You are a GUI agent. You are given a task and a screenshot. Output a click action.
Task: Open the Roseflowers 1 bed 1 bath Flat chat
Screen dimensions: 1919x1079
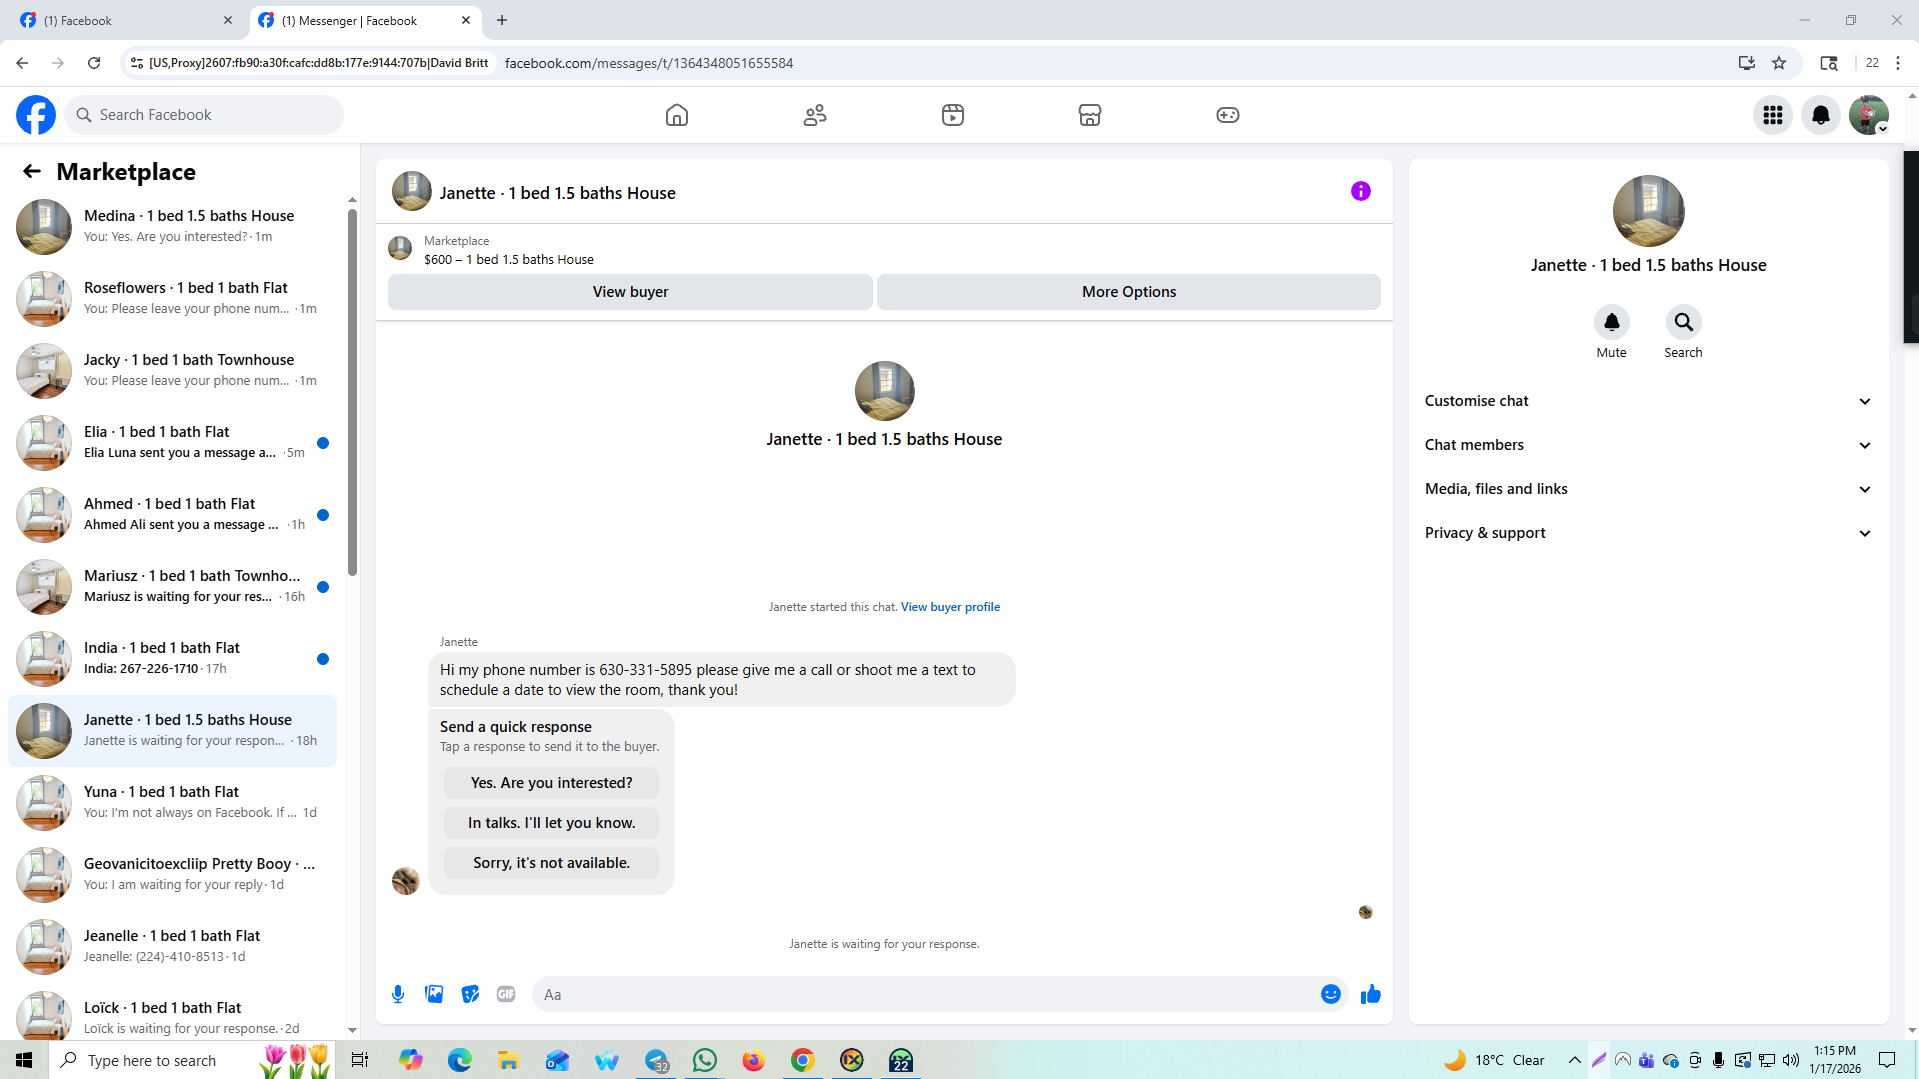click(x=173, y=298)
